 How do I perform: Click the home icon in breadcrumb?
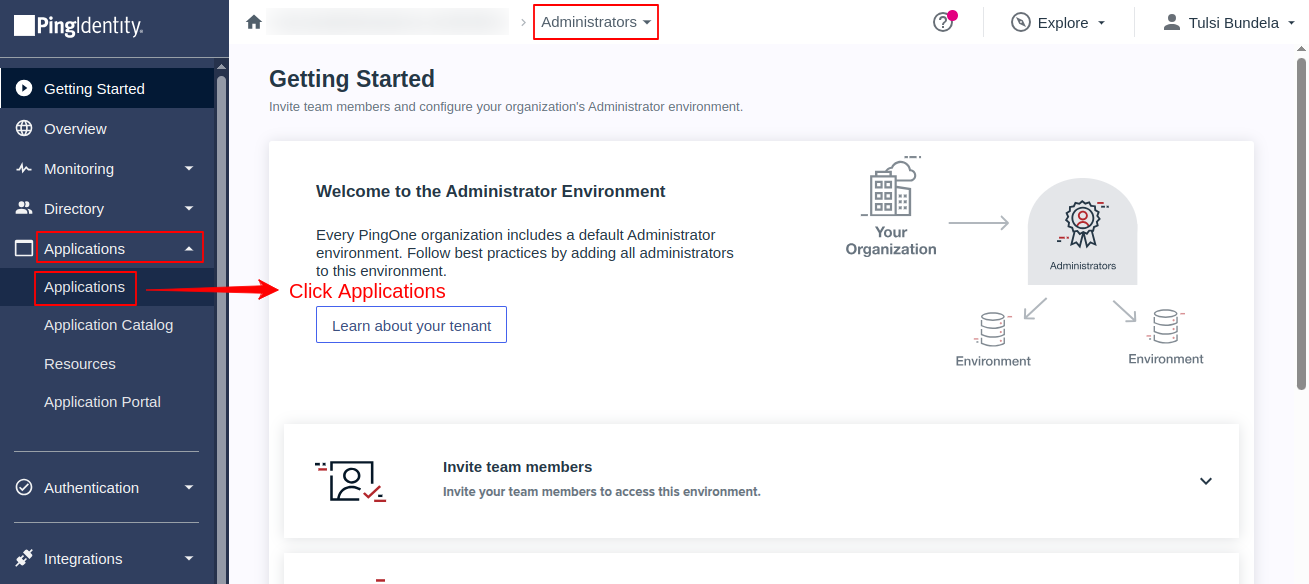pos(254,22)
